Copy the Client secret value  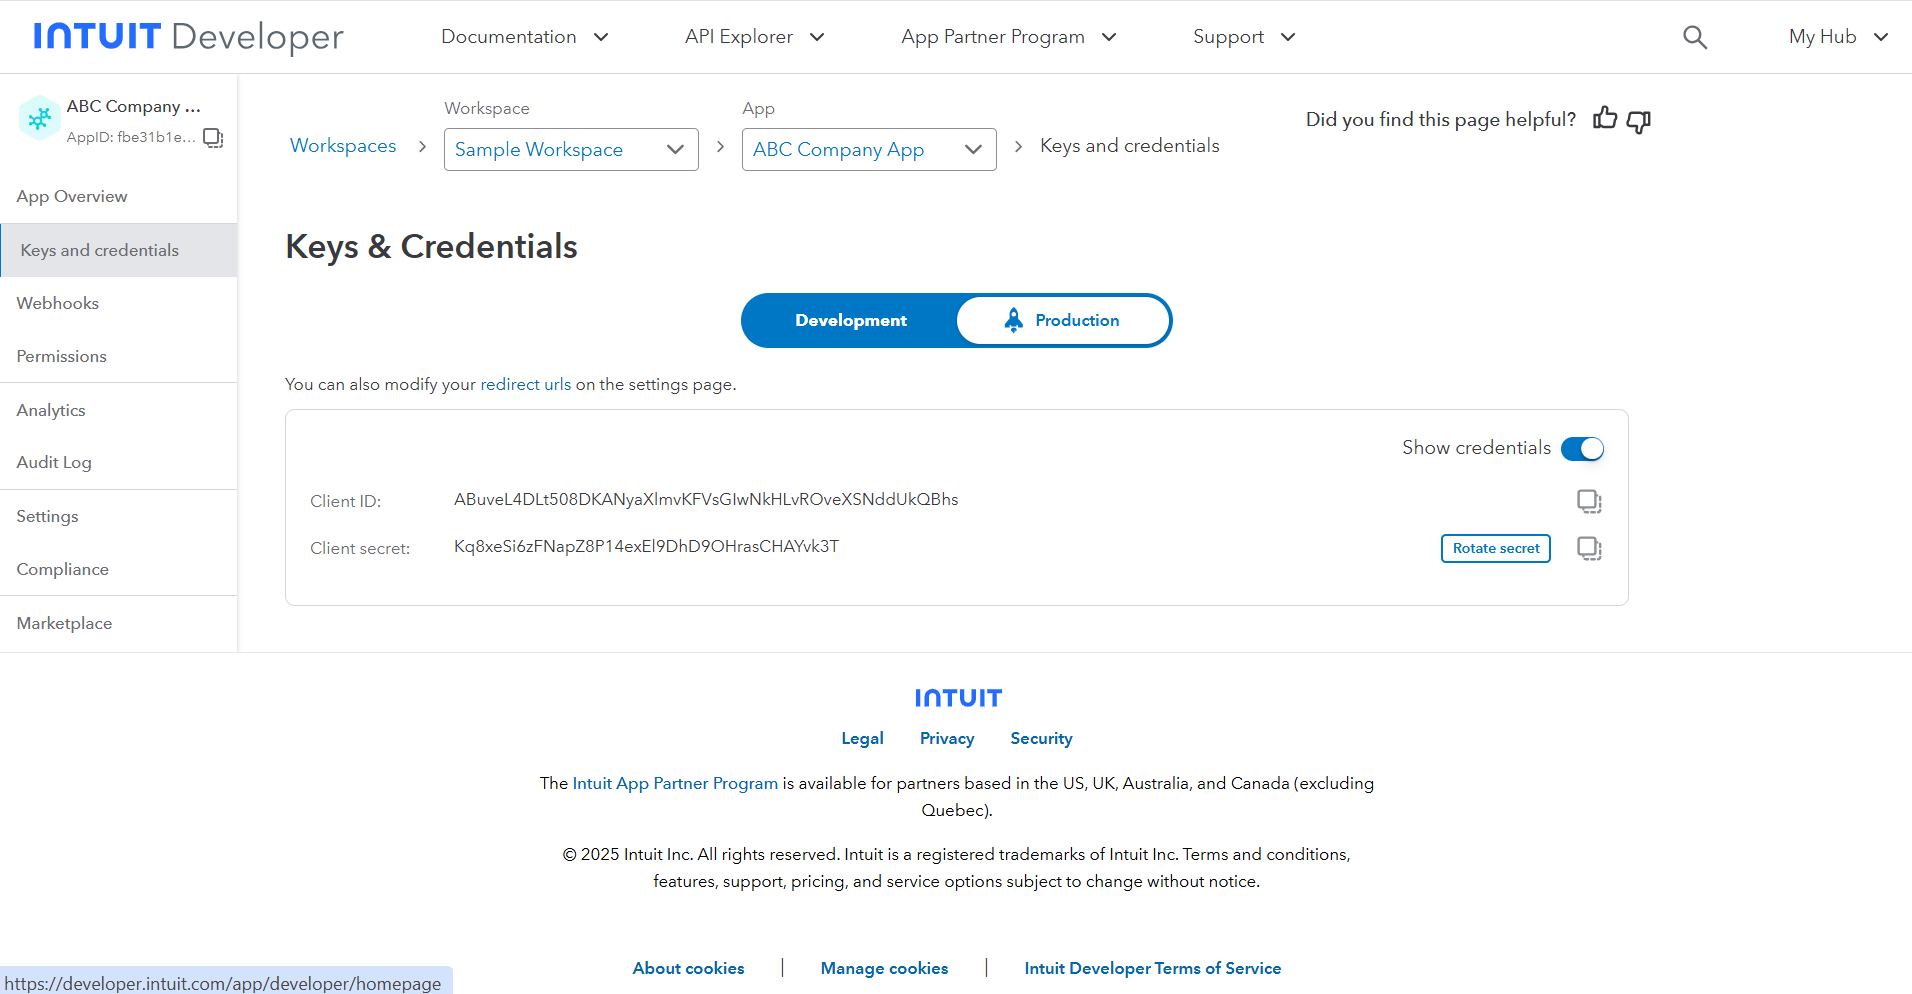(1588, 548)
